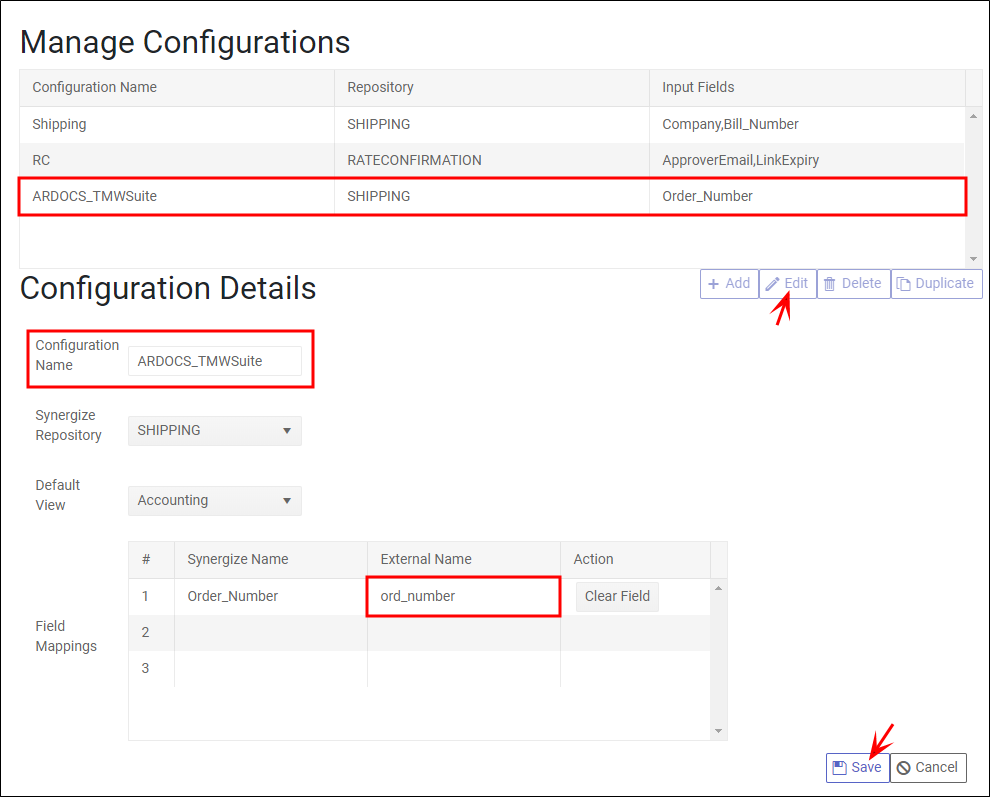Screen dimensions: 990x797
Task: Click the Edit pencil icon
Action: pyautogui.click(x=775, y=283)
